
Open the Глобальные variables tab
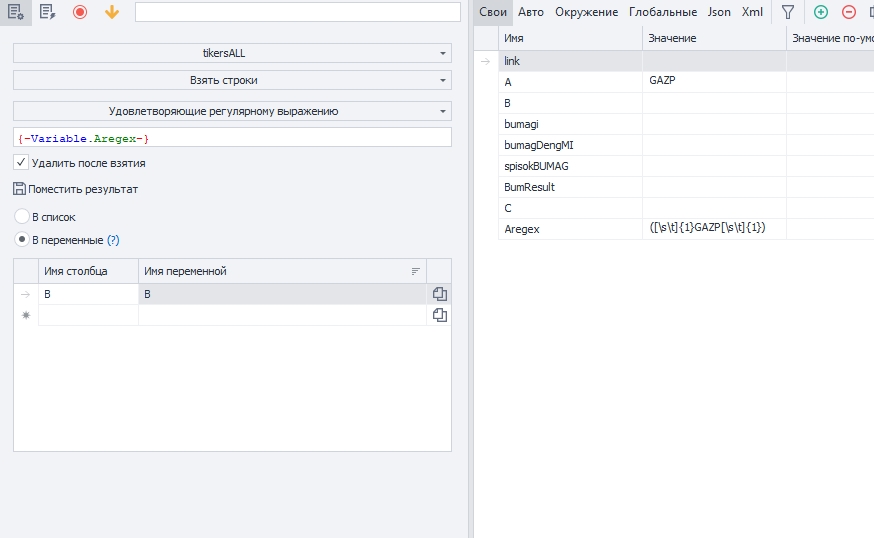(x=663, y=12)
